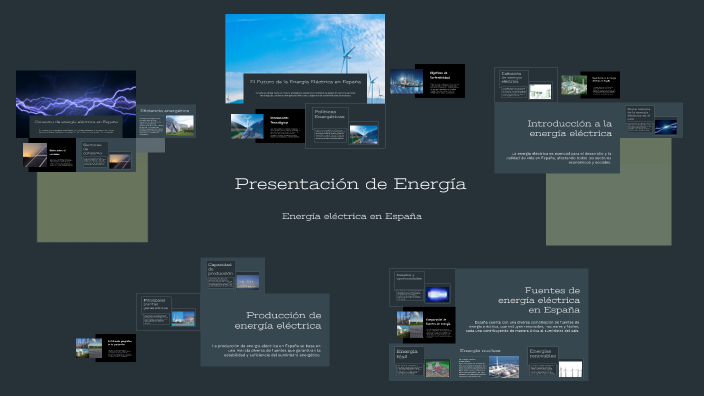Image resolution: width=704 pixels, height=396 pixels.
Task: Open 'Comparación de fuentes de energía' slide
Action: [426, 325]
